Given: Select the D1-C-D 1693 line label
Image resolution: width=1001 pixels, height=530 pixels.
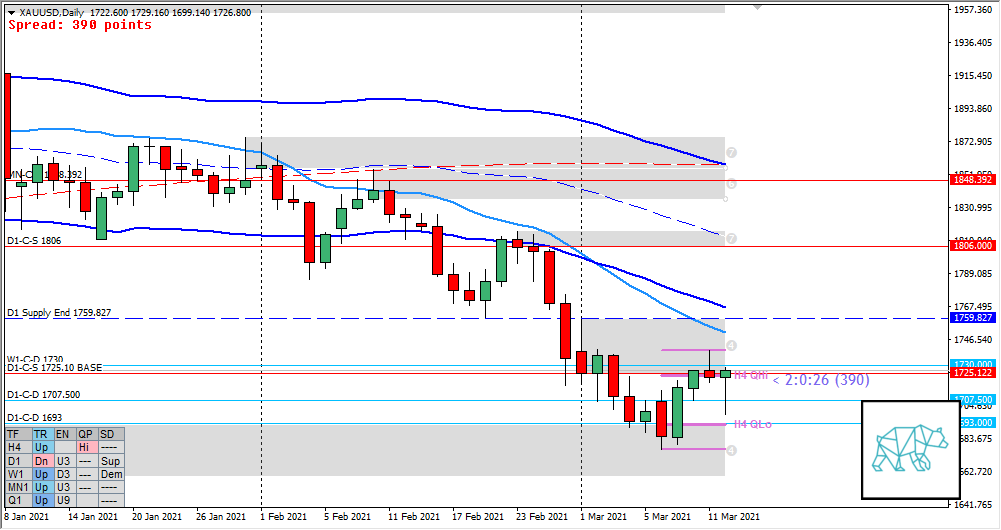Looking at the screenshot, I should (x=34, y=417).
